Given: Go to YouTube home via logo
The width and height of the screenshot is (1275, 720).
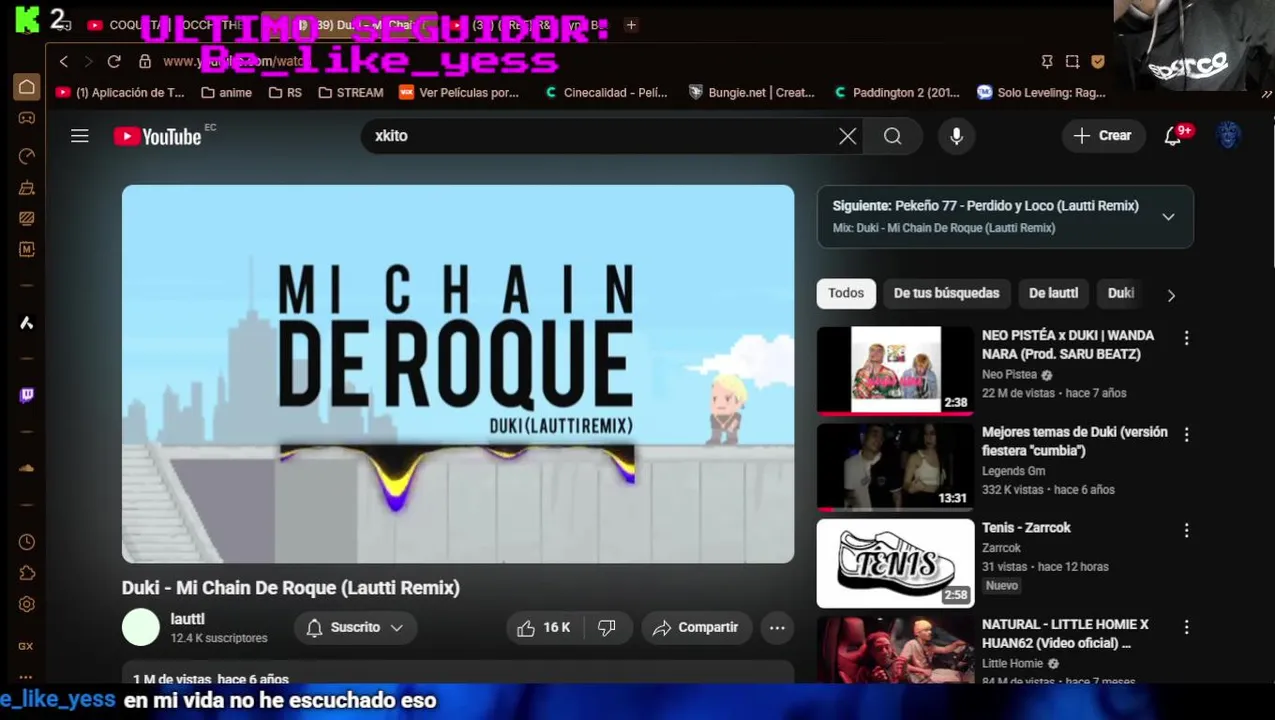Looking at the screenshot, I should (158, 136).
